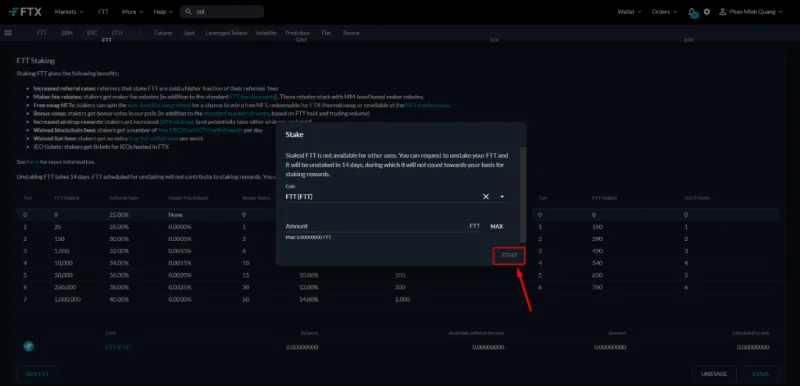Open the free fiat withdrawal link
This screenshot has height=386, width=800.
click(x=153, y=138)
